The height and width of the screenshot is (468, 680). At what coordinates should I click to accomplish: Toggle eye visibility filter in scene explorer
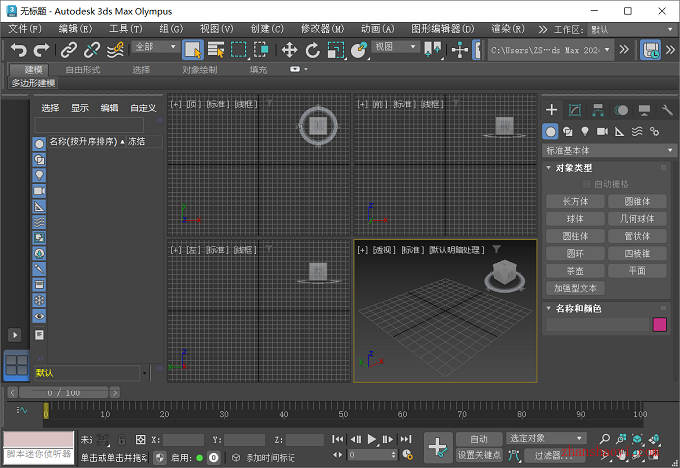(39, 316)
